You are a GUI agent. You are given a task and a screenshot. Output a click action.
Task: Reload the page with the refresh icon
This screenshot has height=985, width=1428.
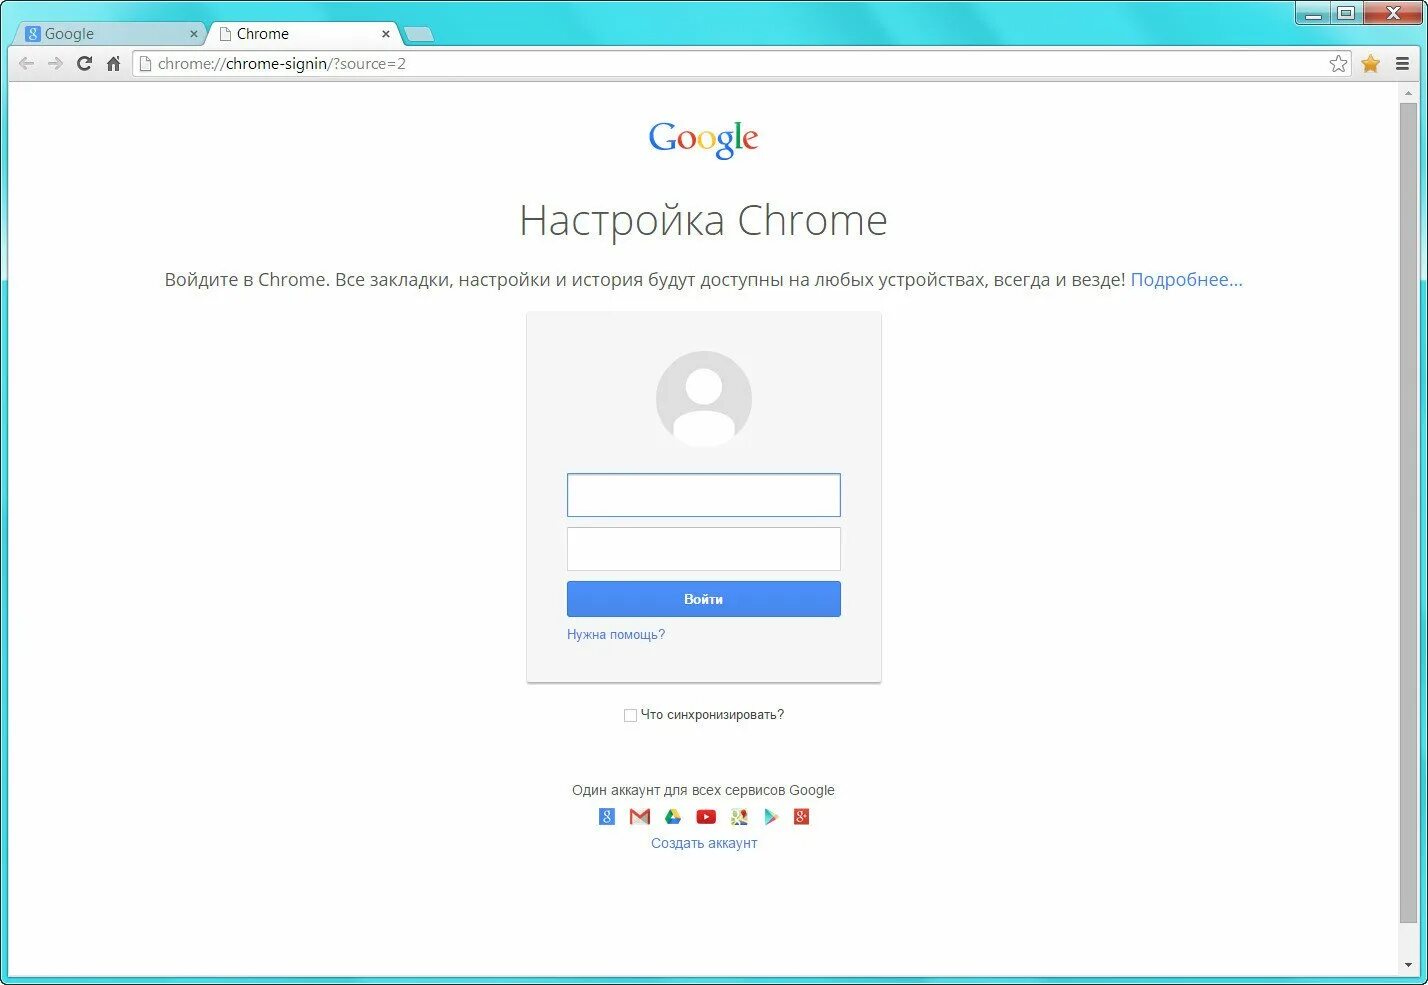[84, 63]
